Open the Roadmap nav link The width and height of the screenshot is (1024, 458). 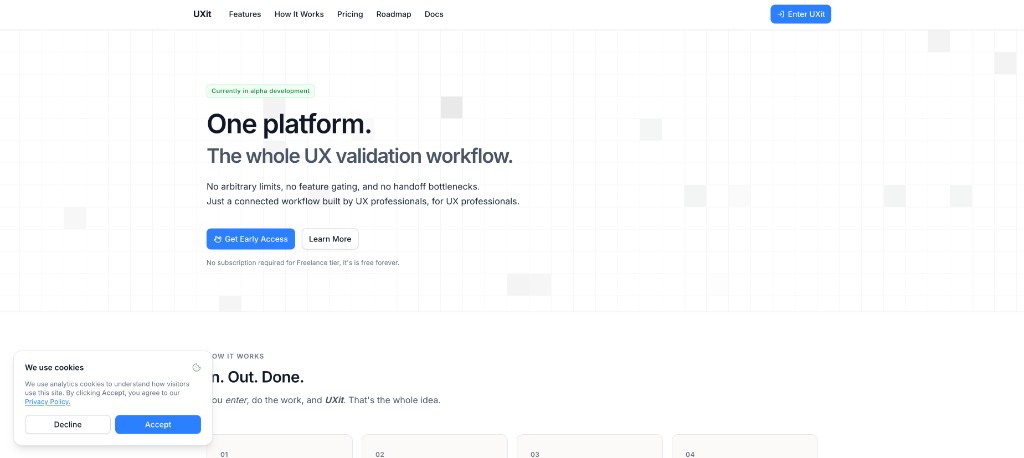(394, 14)
